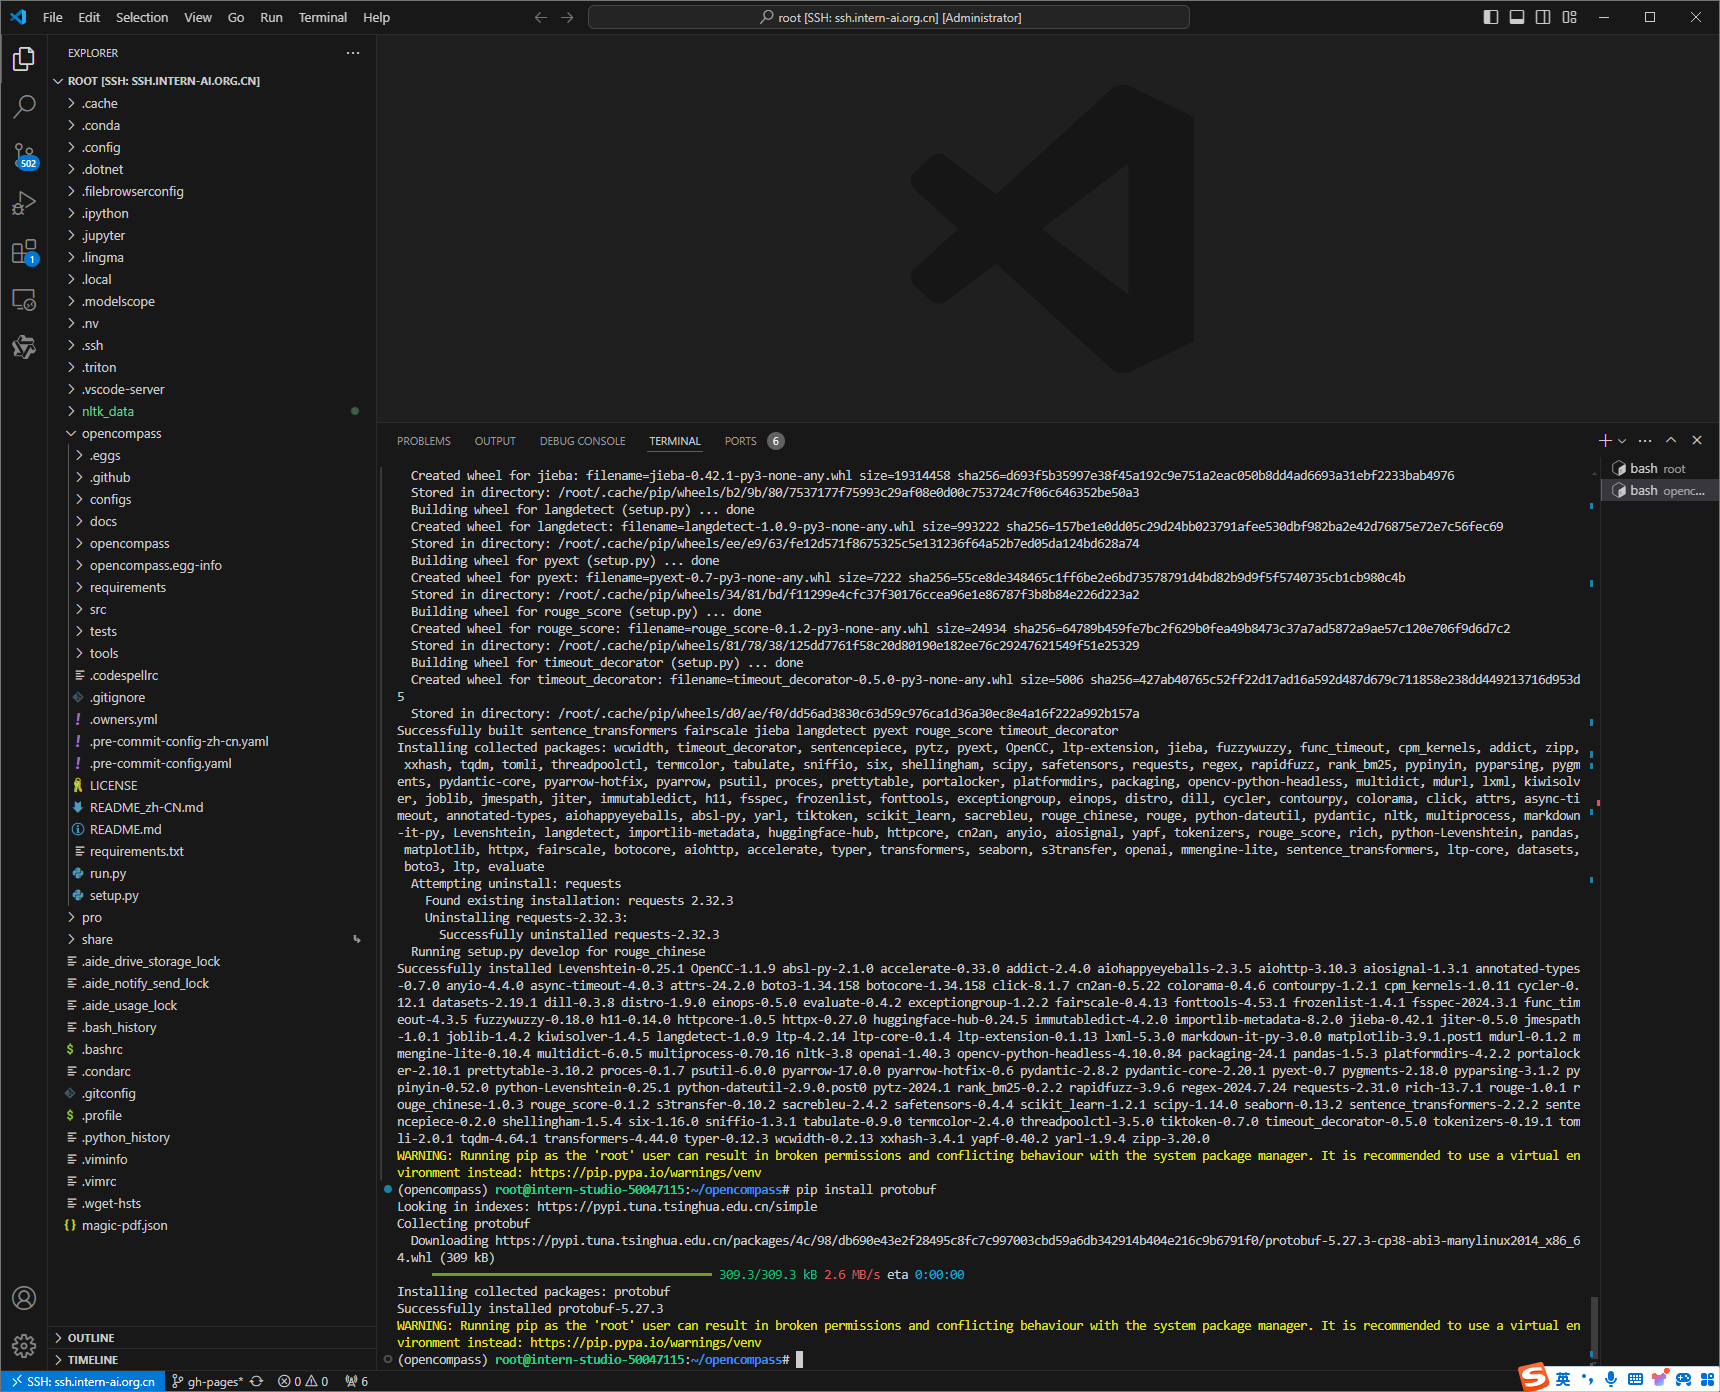This screenshot has height=1392, width=1720.
Task: Open requirements.txt file
Action: coord(212,851)
